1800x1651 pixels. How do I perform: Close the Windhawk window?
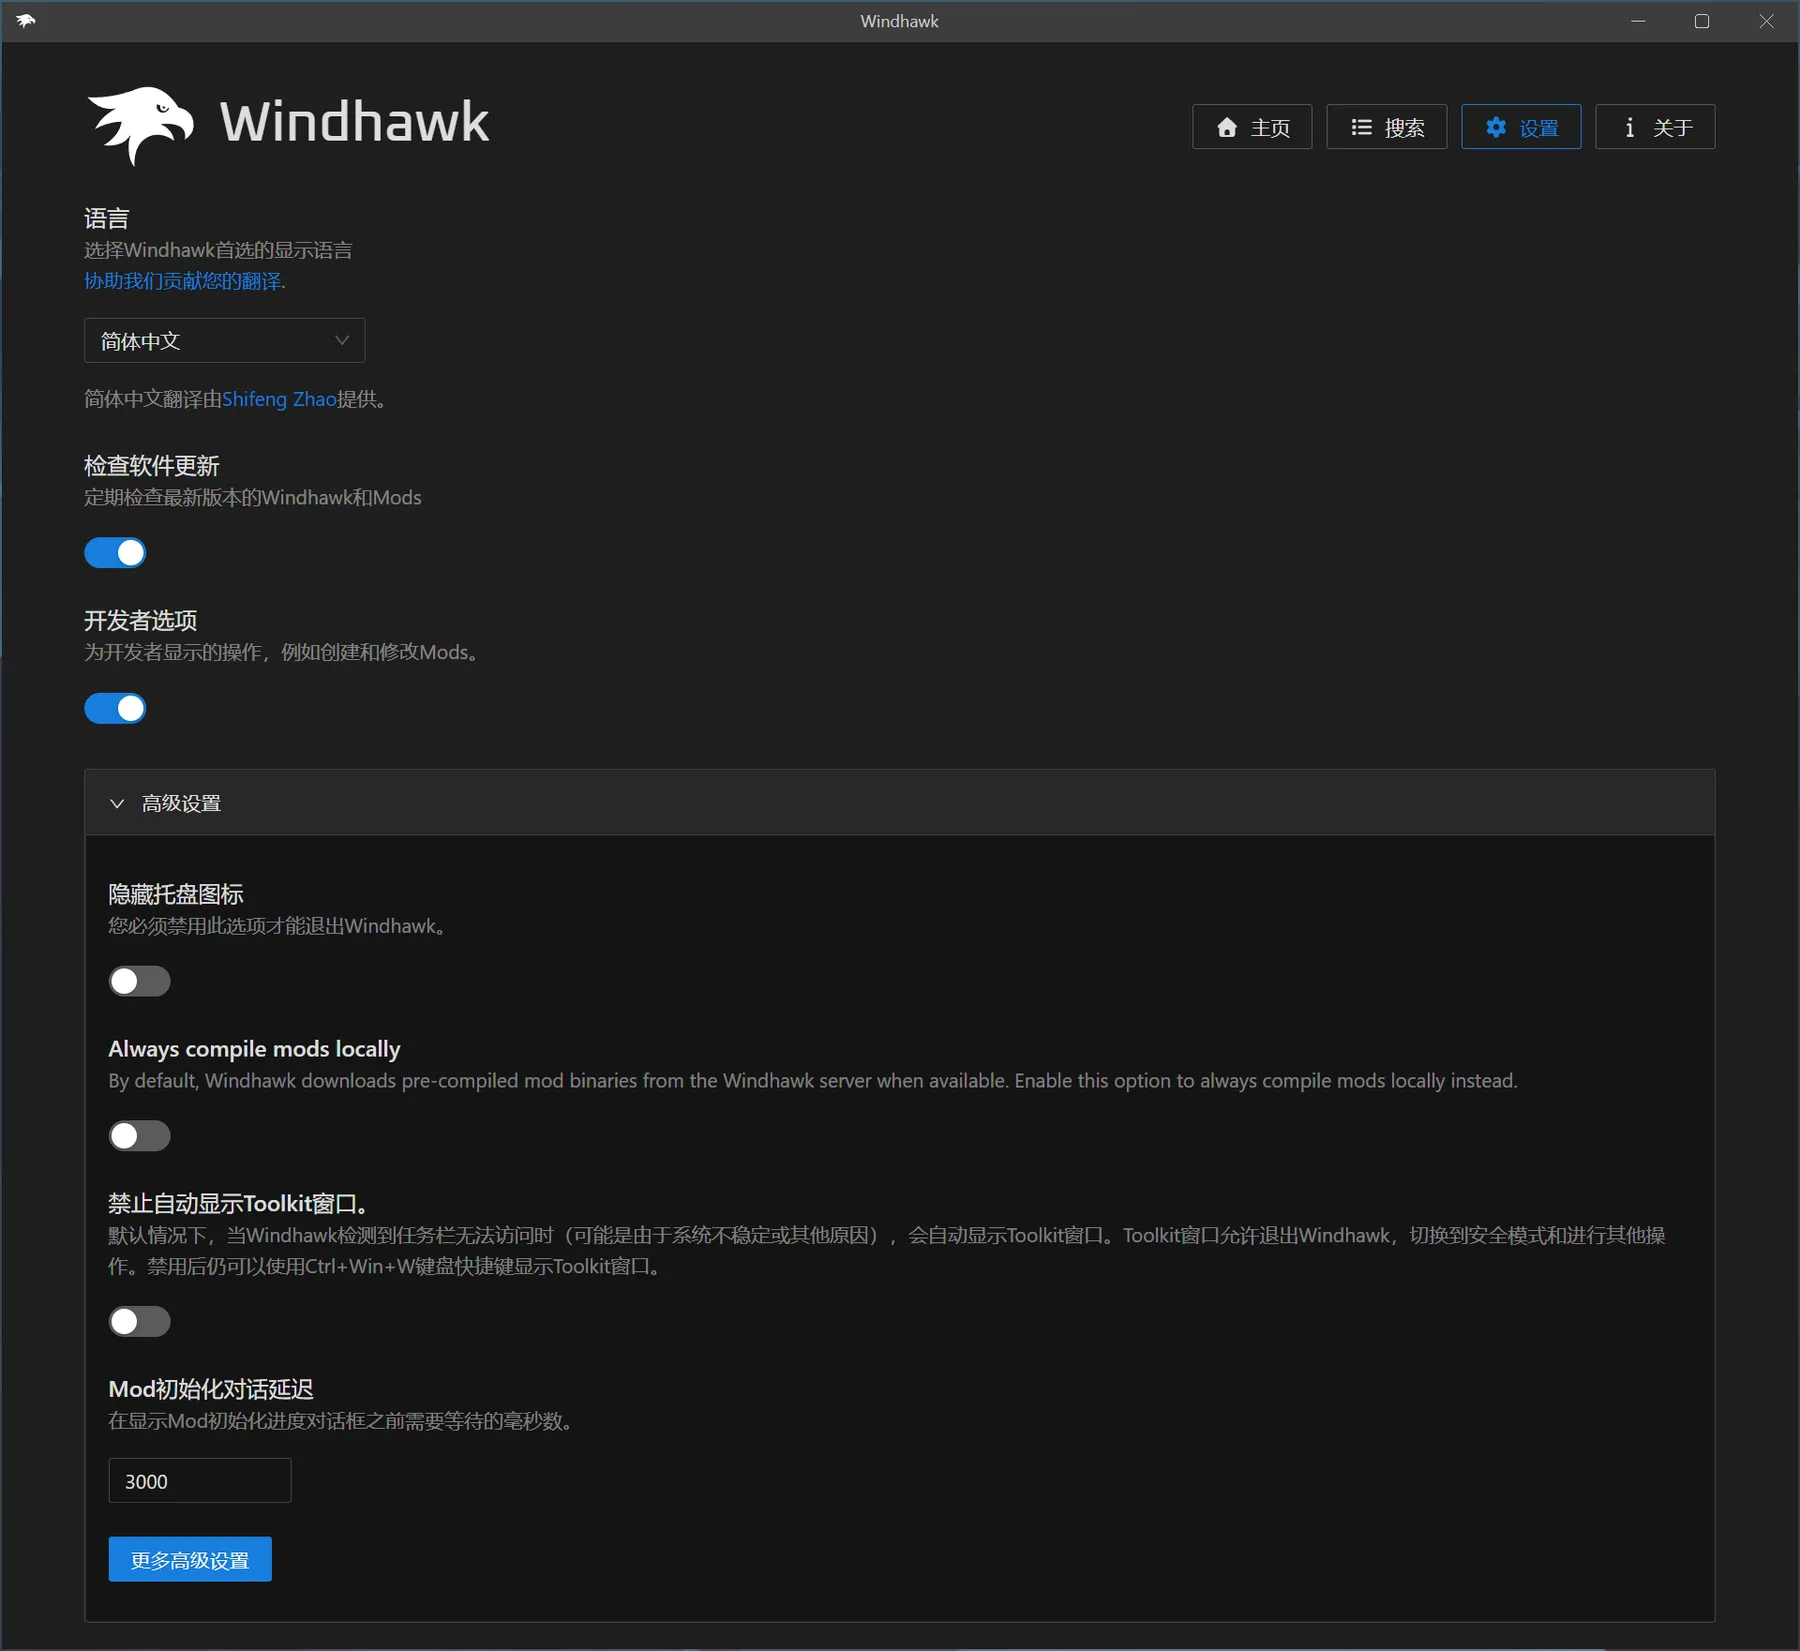[x=1767, y=21]
